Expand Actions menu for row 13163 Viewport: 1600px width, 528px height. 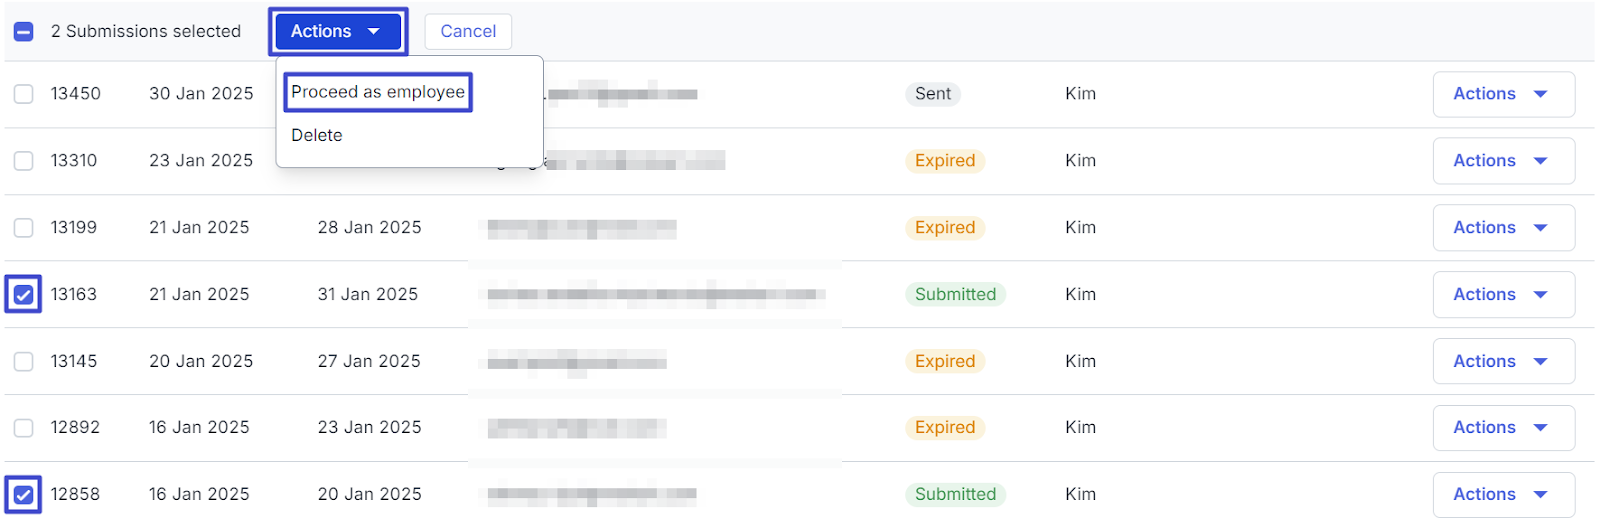[x=1503, y=295]
